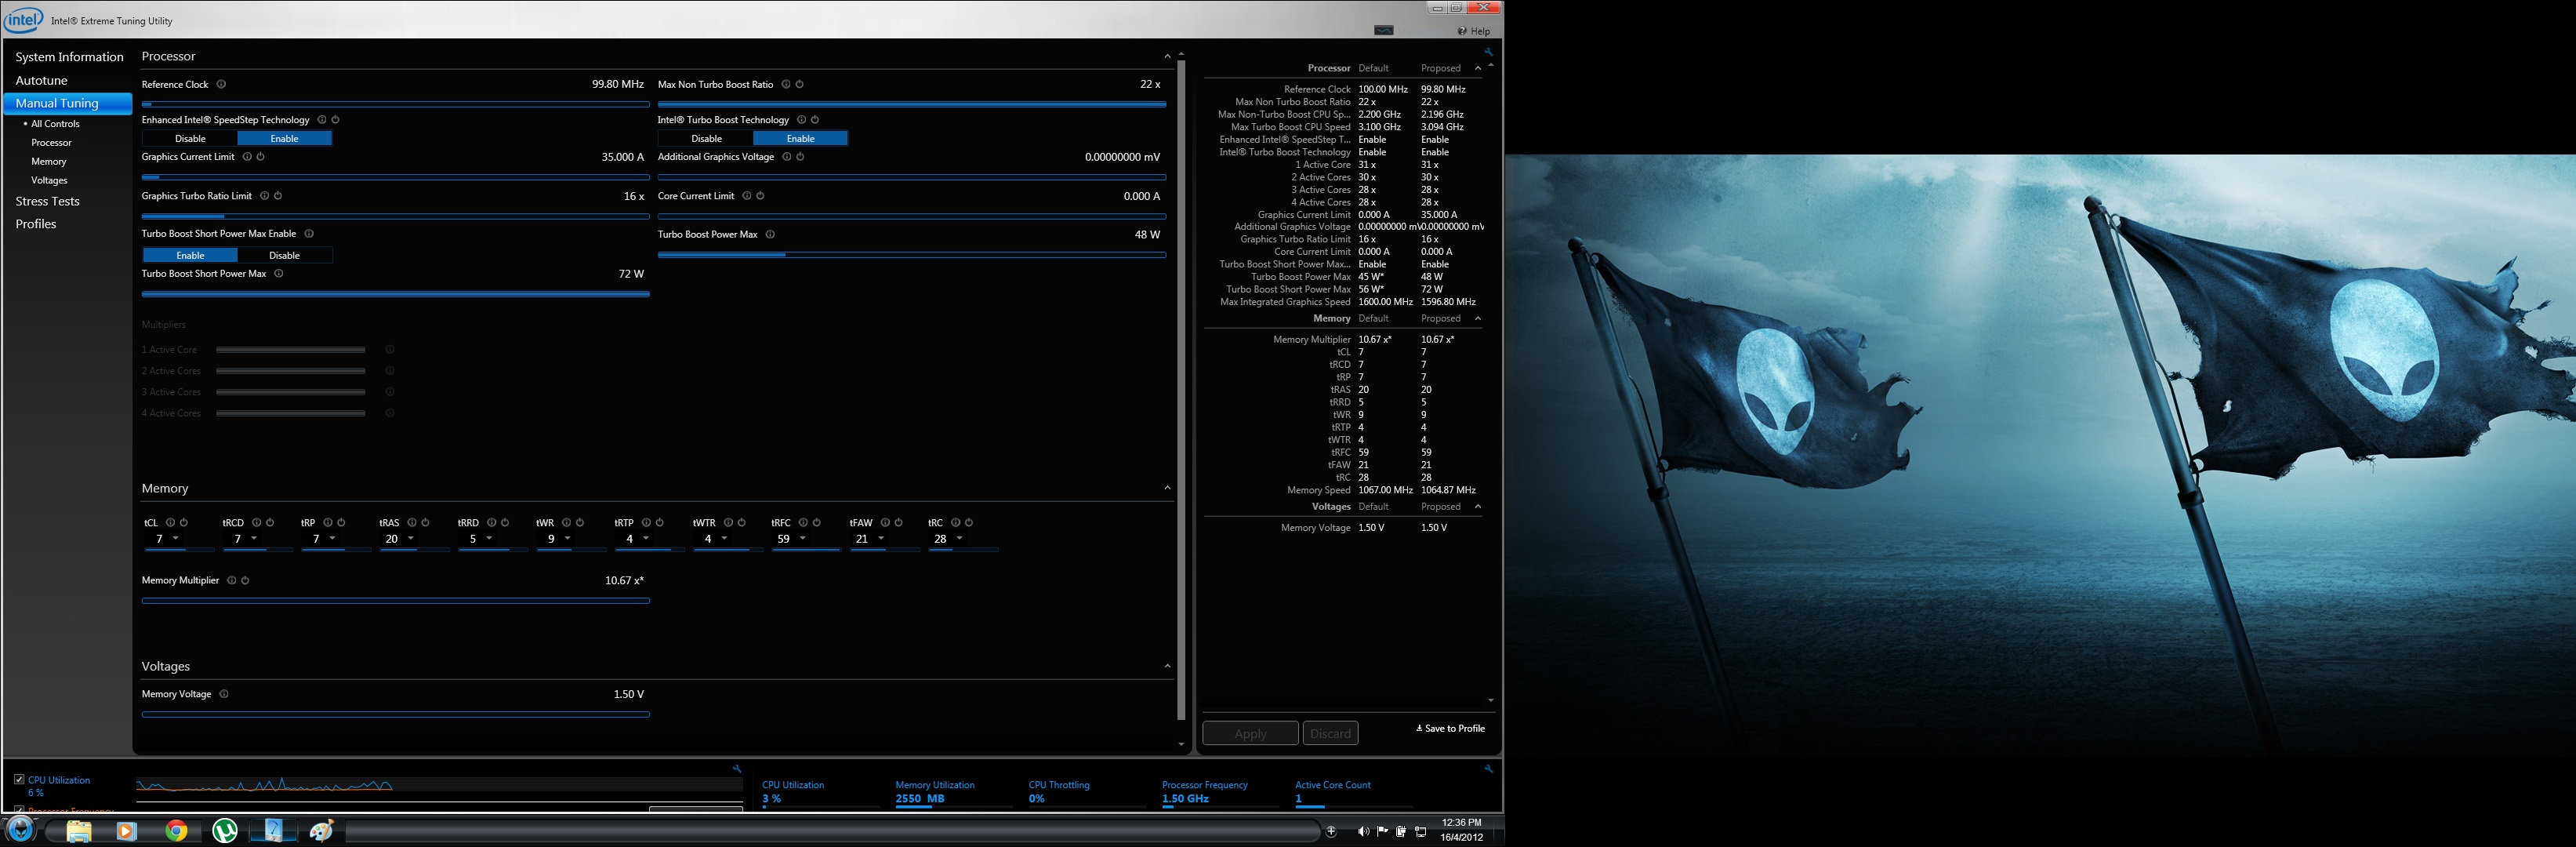Open uTorrent from the taskbar
Image resolution: width=2576 pixels, height=847 pixels.
pyautogui.click(x=225, y=831)
